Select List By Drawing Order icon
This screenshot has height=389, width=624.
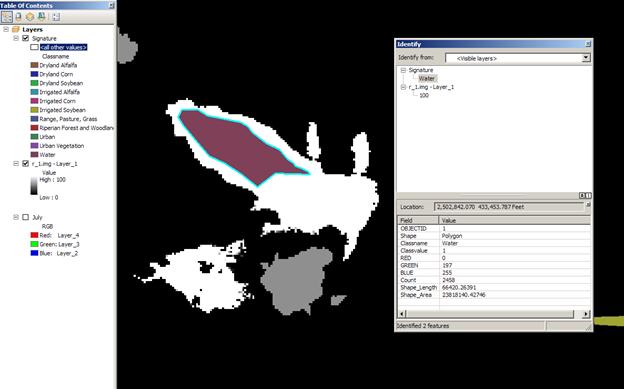click(6, 17)
